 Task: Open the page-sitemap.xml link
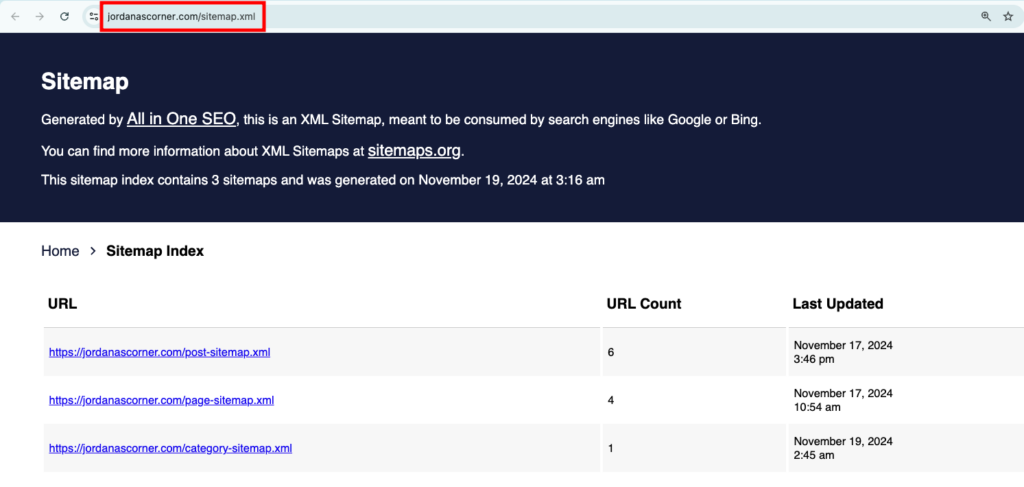coord(161,400)
